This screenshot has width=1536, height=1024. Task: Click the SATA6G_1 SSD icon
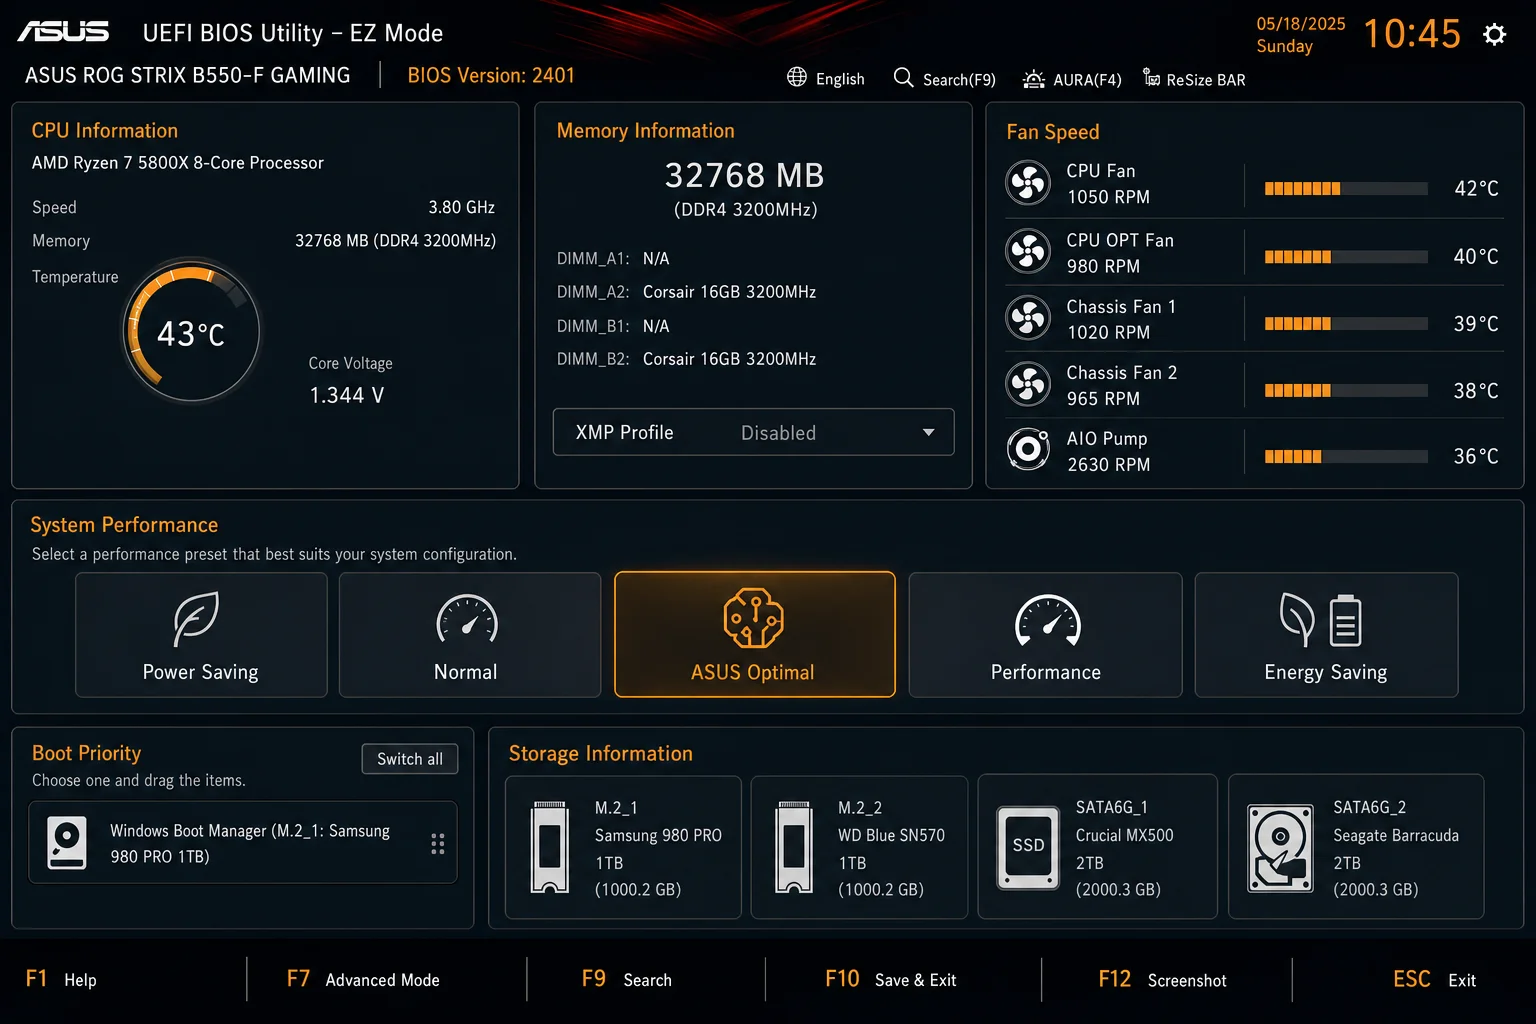[1028, 846]
